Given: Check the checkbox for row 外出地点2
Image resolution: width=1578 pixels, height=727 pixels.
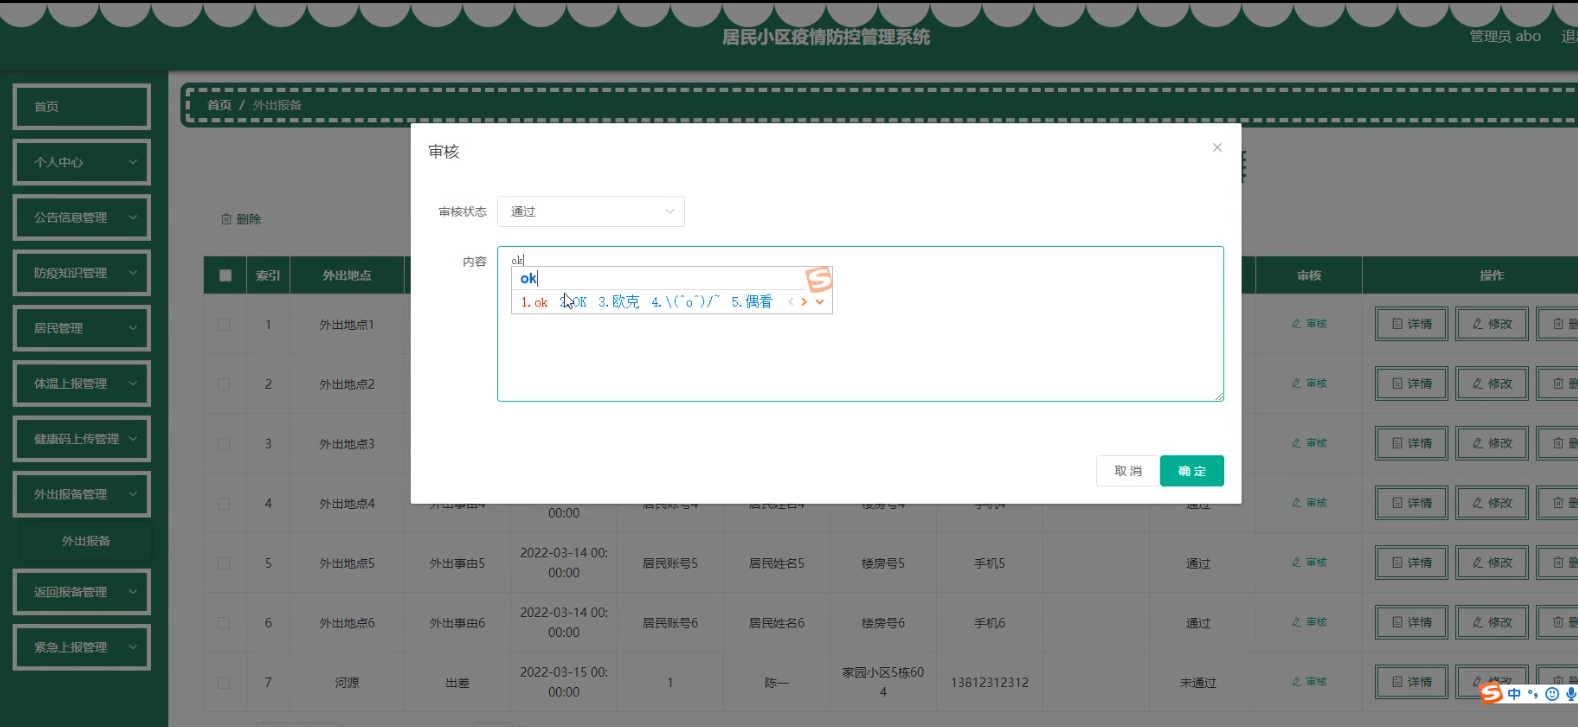Looking at the screenshot, I should pyautogui.click(x=224, y=384).
